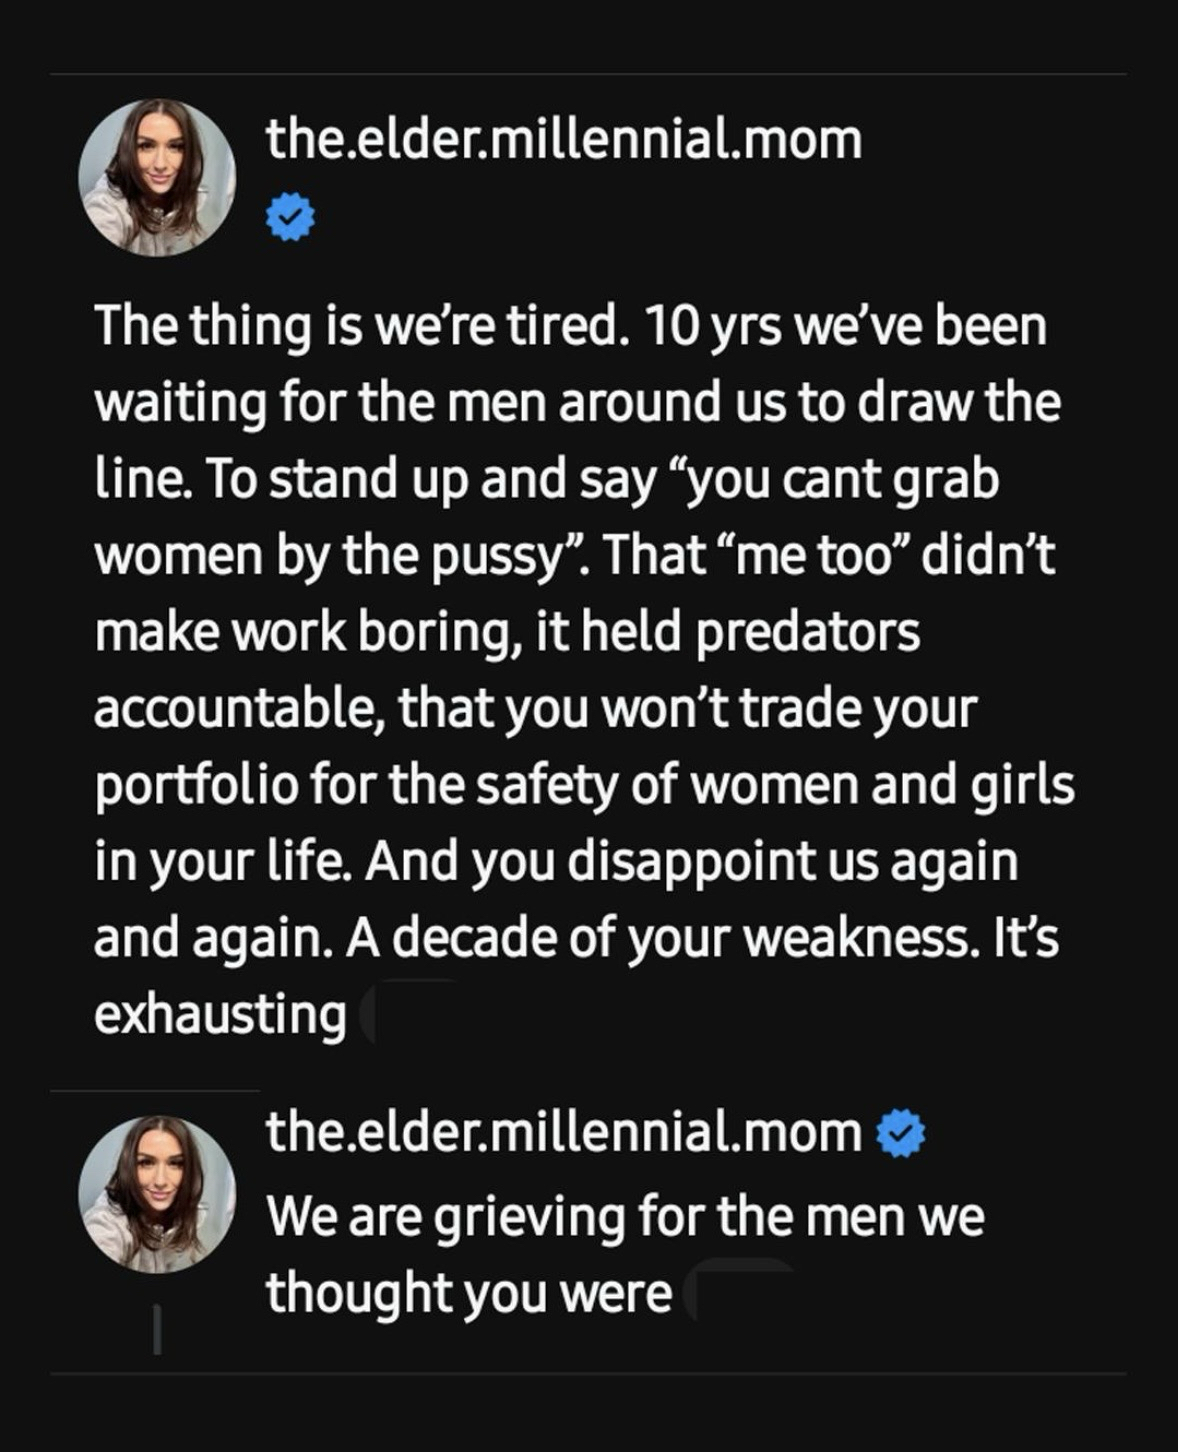Click the thread line below the reply avatar
Screen dimensions: 1178x1452
click(x=157, y=1329)
